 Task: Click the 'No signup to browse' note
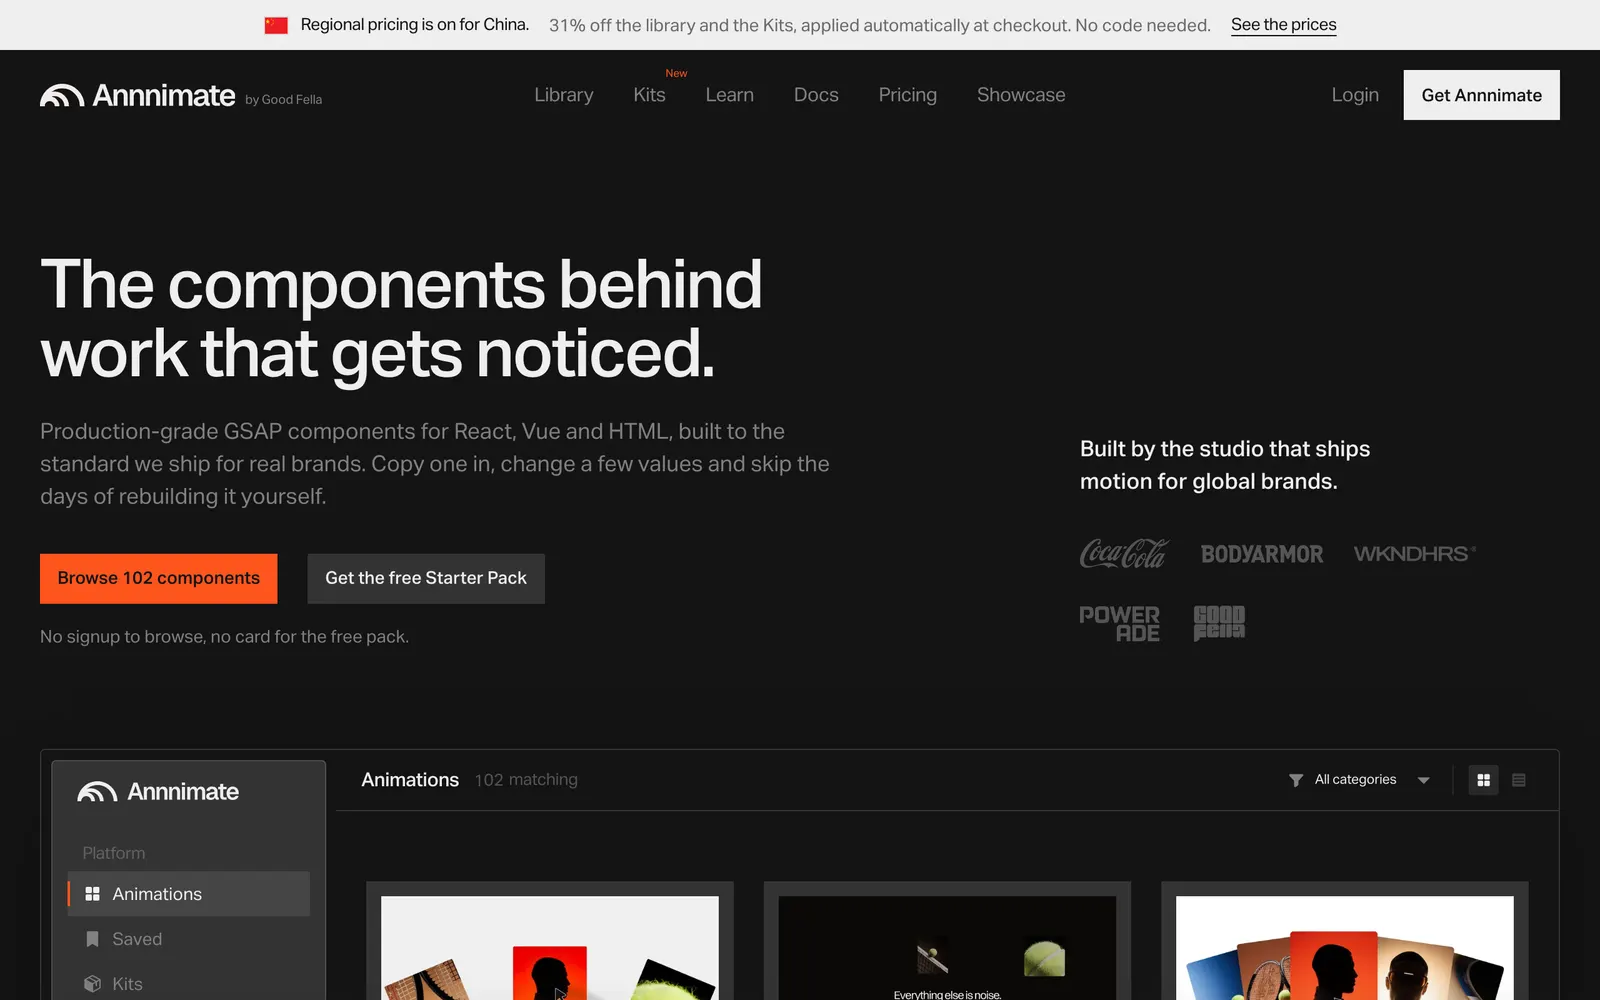pyautogui.click(x=224, y=637)
